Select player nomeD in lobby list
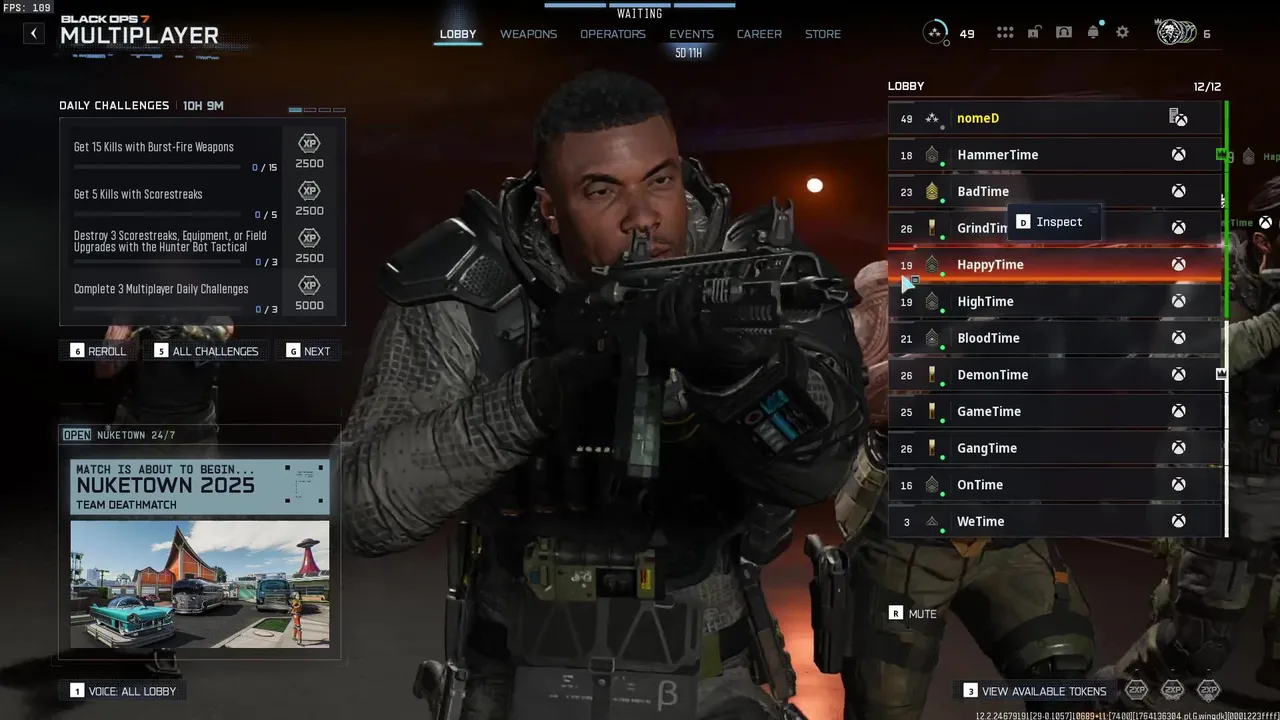The height and width of the screenshot is (720, 1280). (1054, 118)
